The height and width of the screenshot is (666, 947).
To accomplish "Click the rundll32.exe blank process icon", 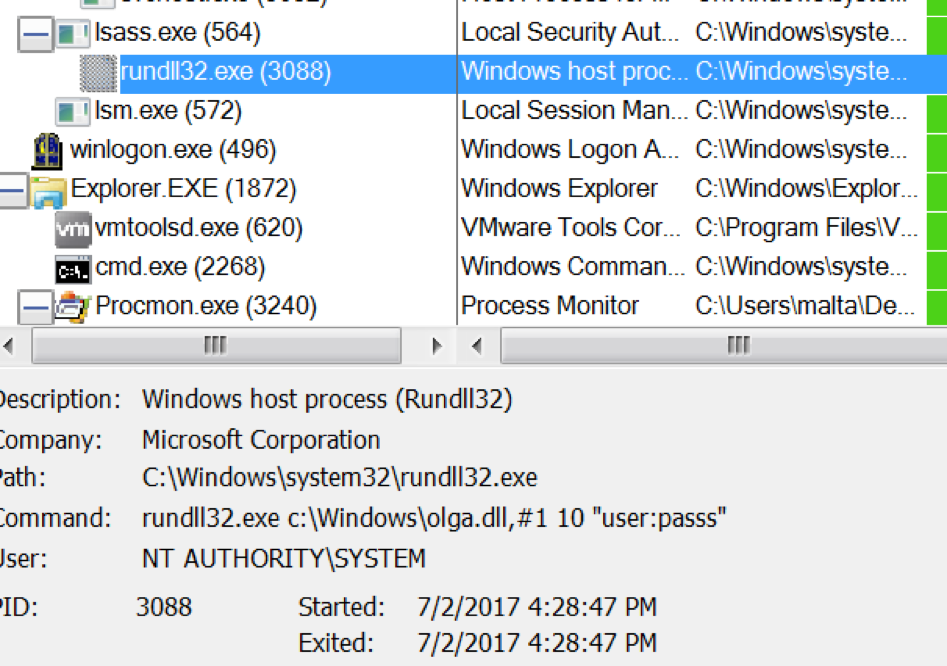I will (98, 73).
